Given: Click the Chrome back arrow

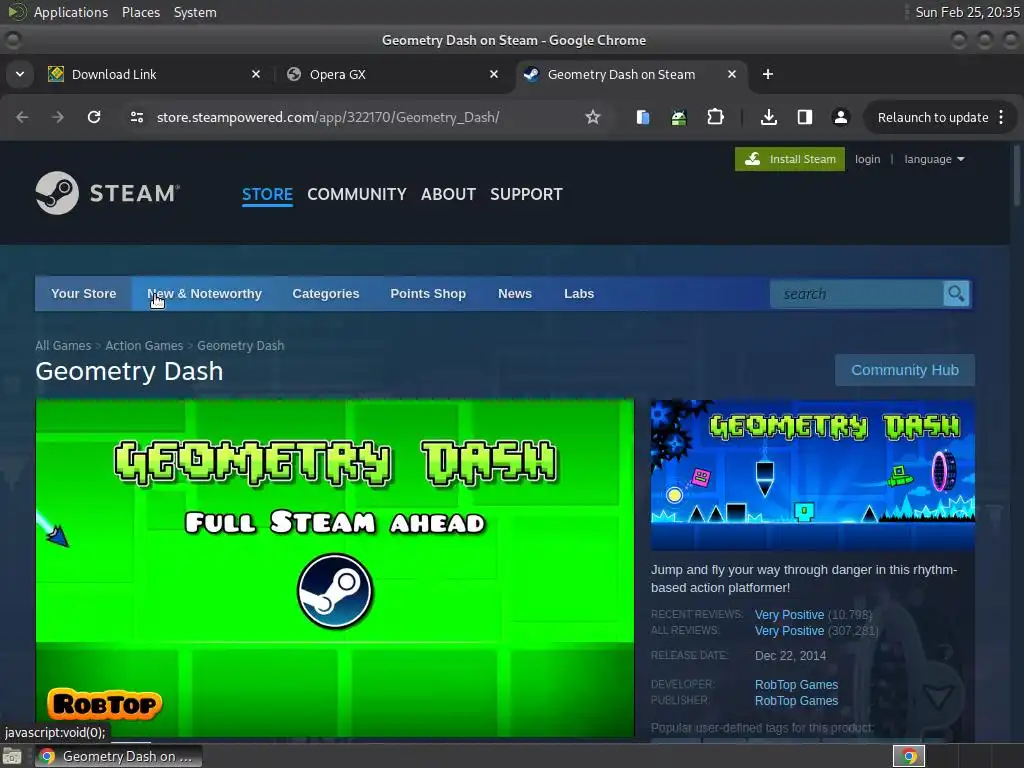Looking at the screenshot, I should point(22,117).
